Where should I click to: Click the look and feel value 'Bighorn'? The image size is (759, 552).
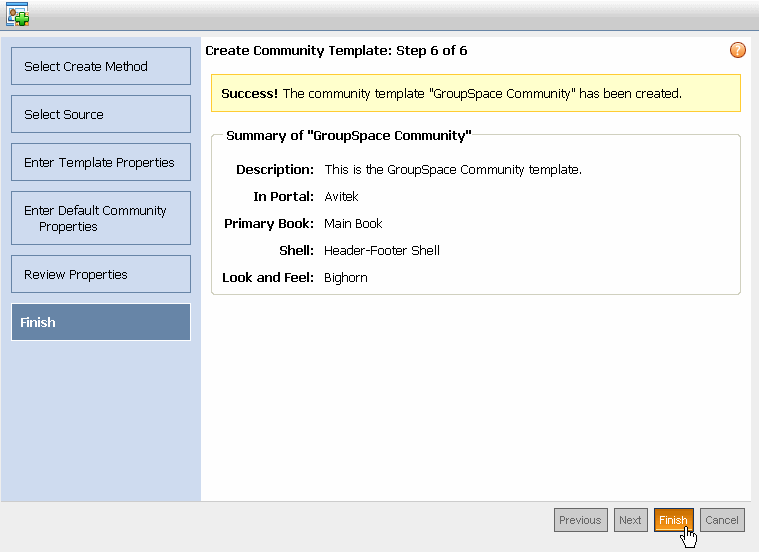pos(346,278)
